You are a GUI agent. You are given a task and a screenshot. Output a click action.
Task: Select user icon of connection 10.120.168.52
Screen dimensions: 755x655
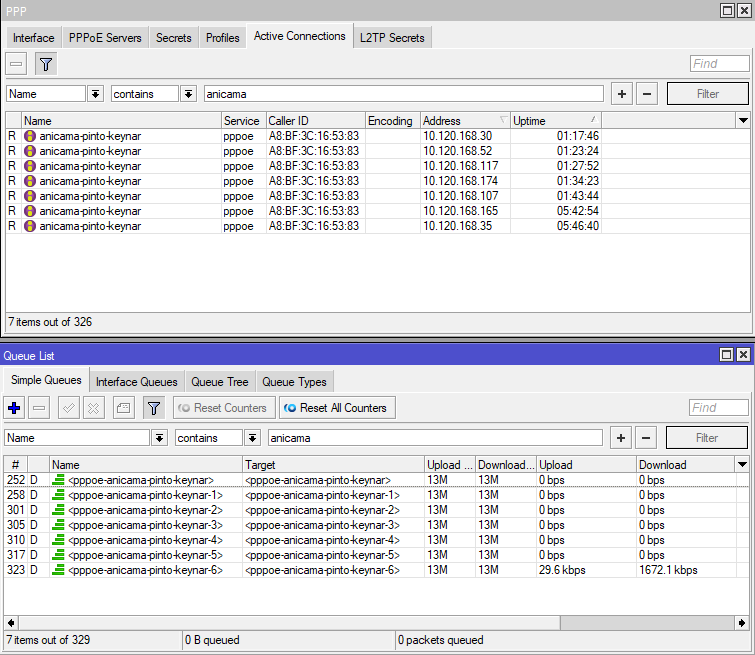tap(30, 151)
